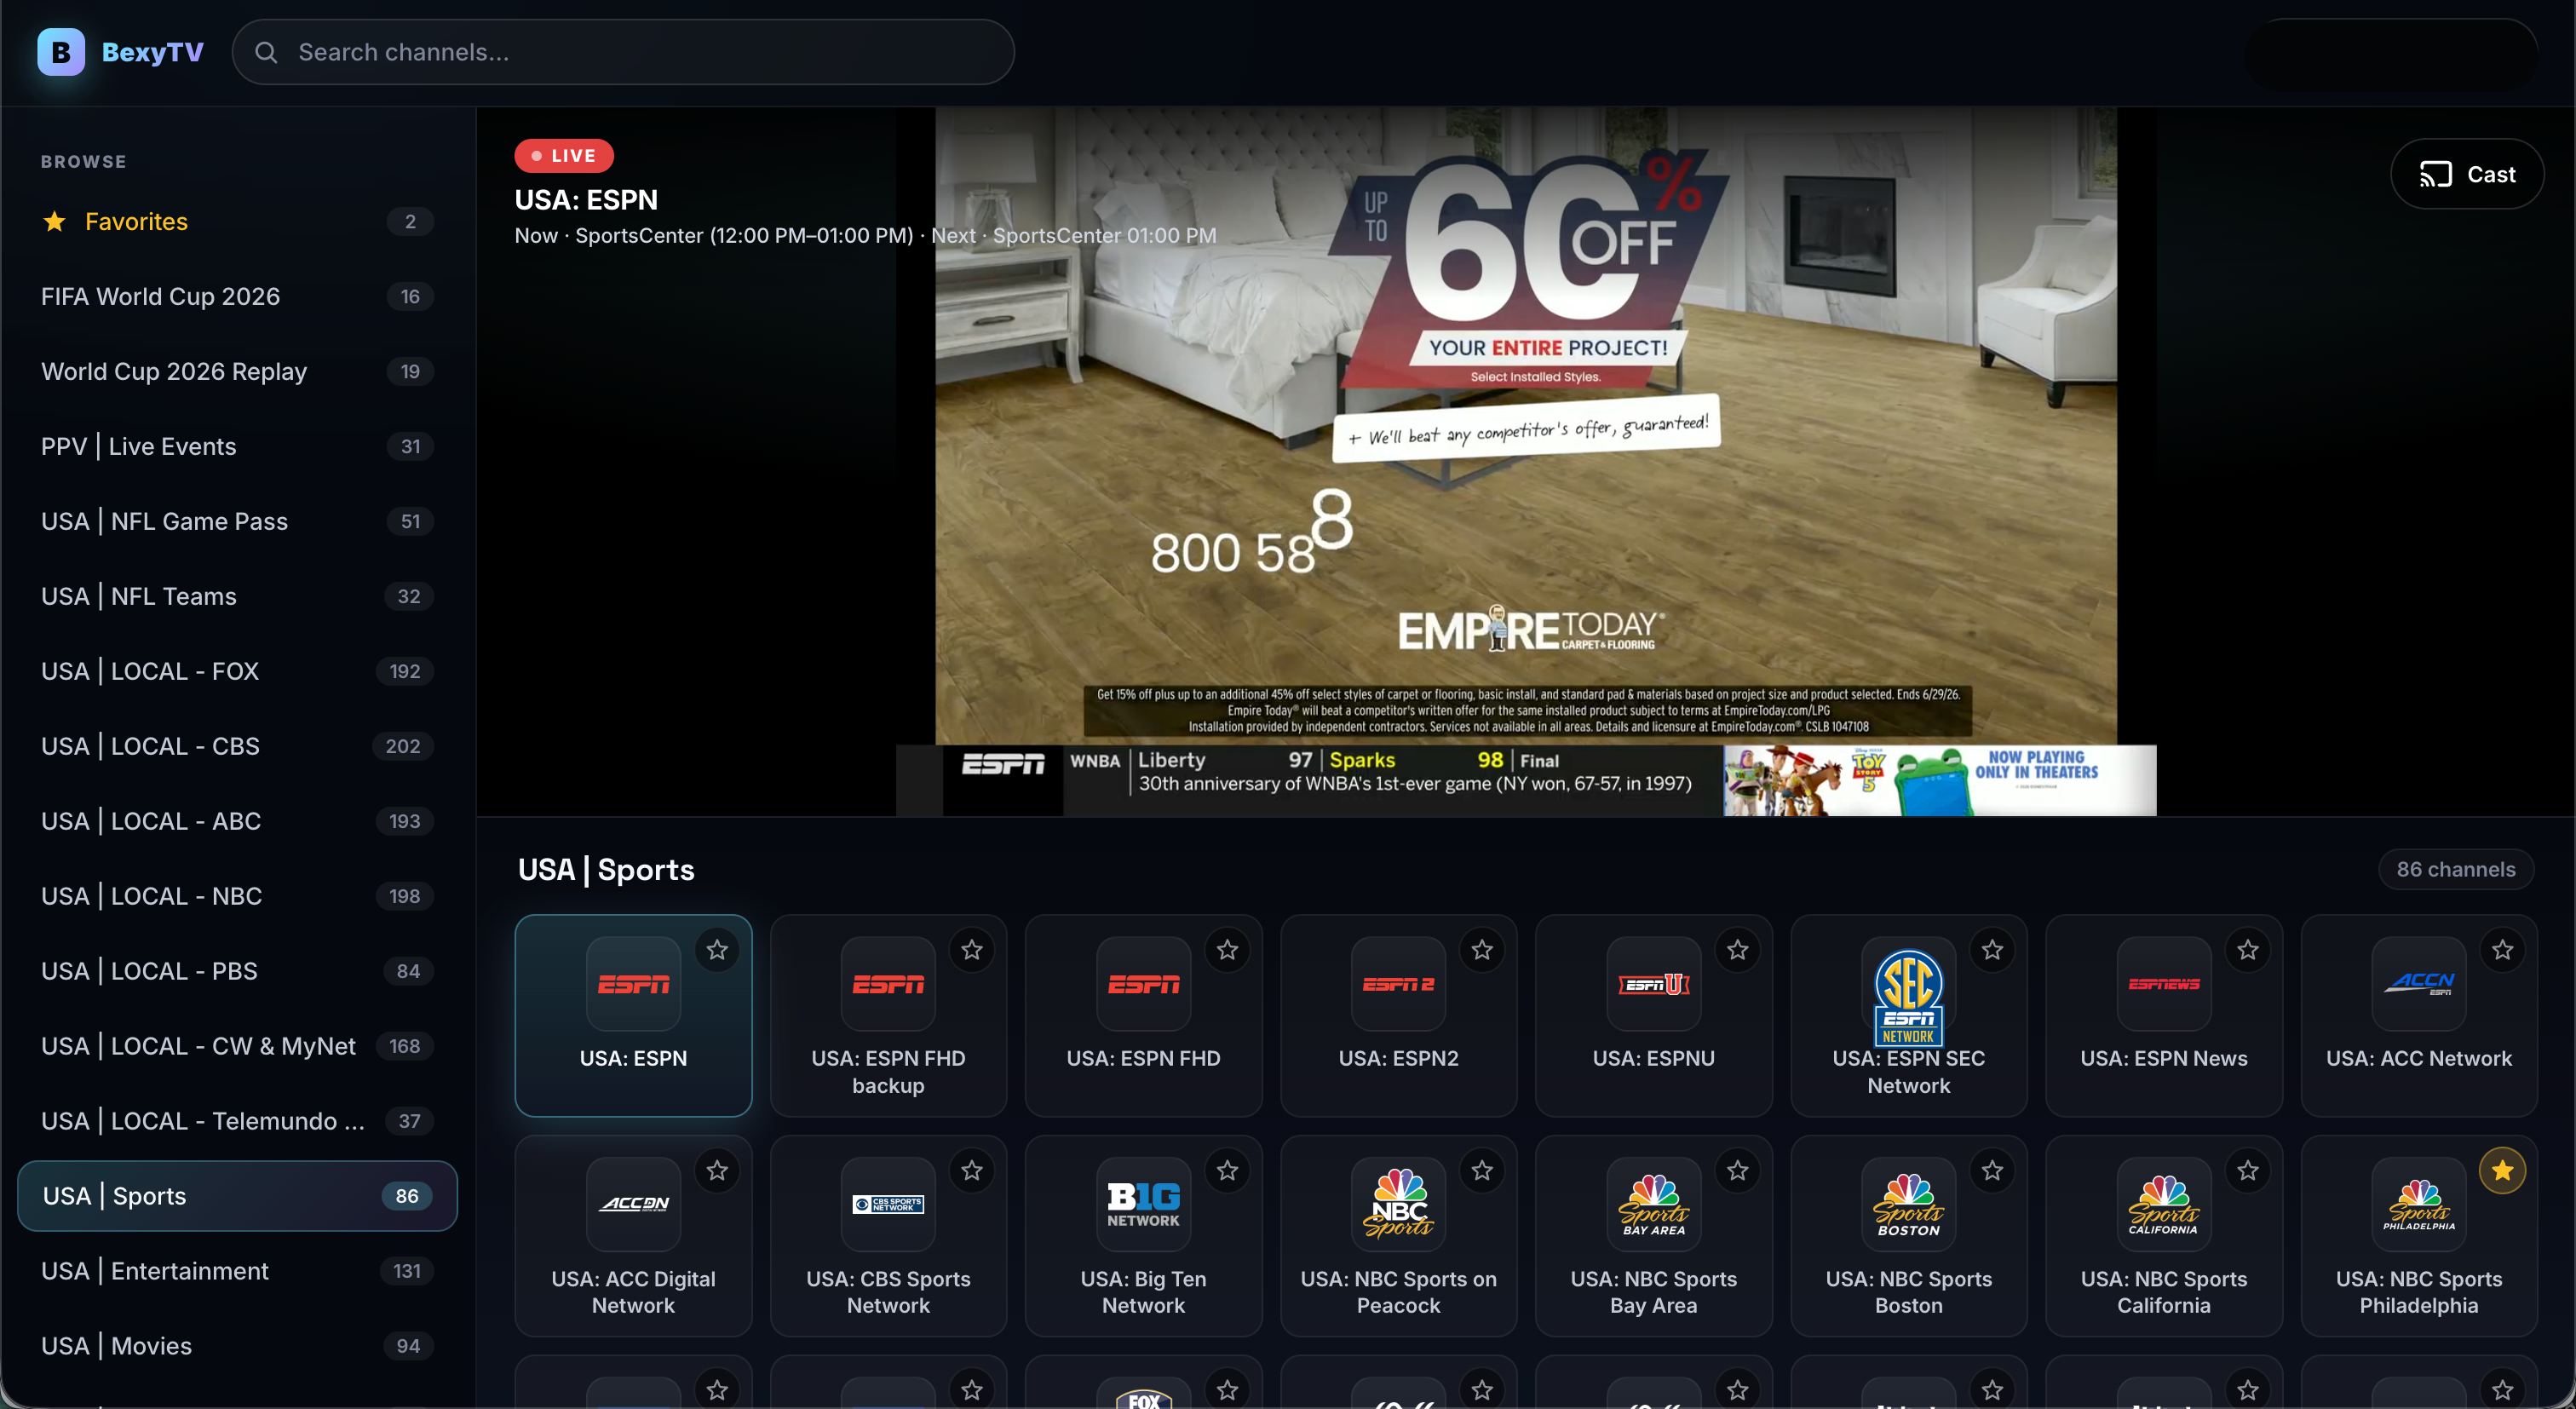Unfavorite NBC Sports Philadelphia star

tap(2503, 1170)
